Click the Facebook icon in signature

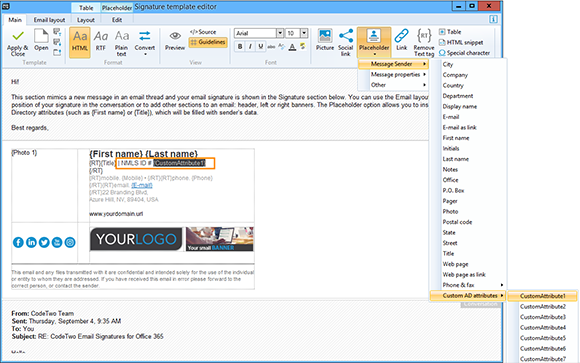click(18, 242)
